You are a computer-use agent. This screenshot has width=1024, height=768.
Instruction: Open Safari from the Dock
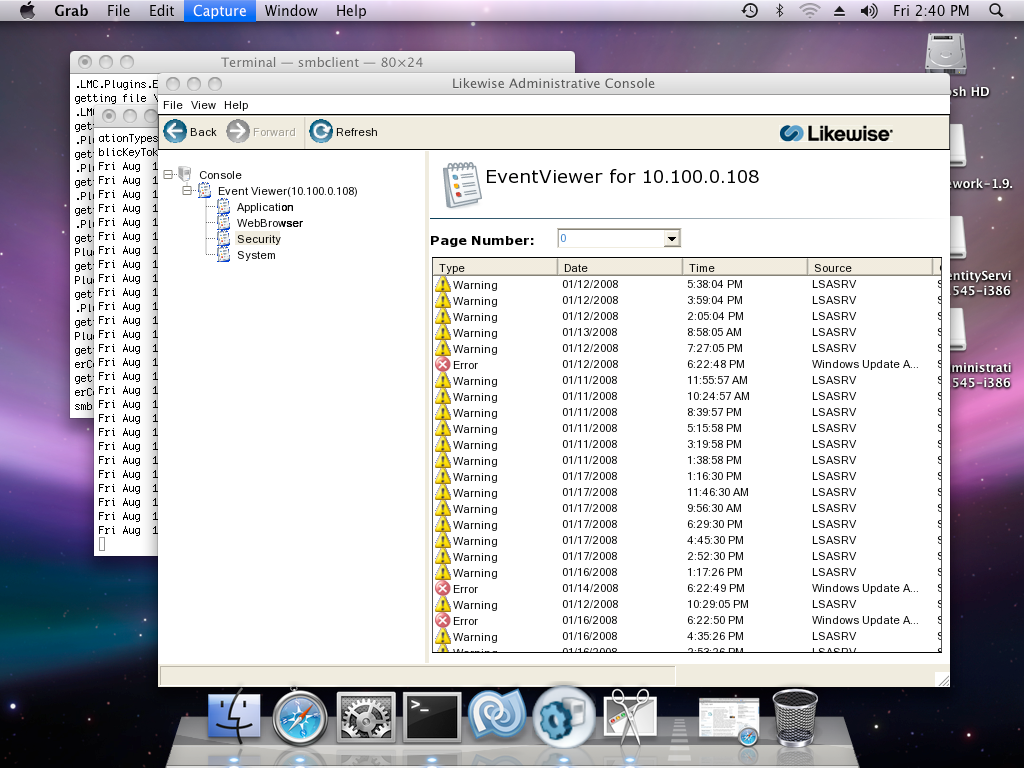(x=300, y=717)
